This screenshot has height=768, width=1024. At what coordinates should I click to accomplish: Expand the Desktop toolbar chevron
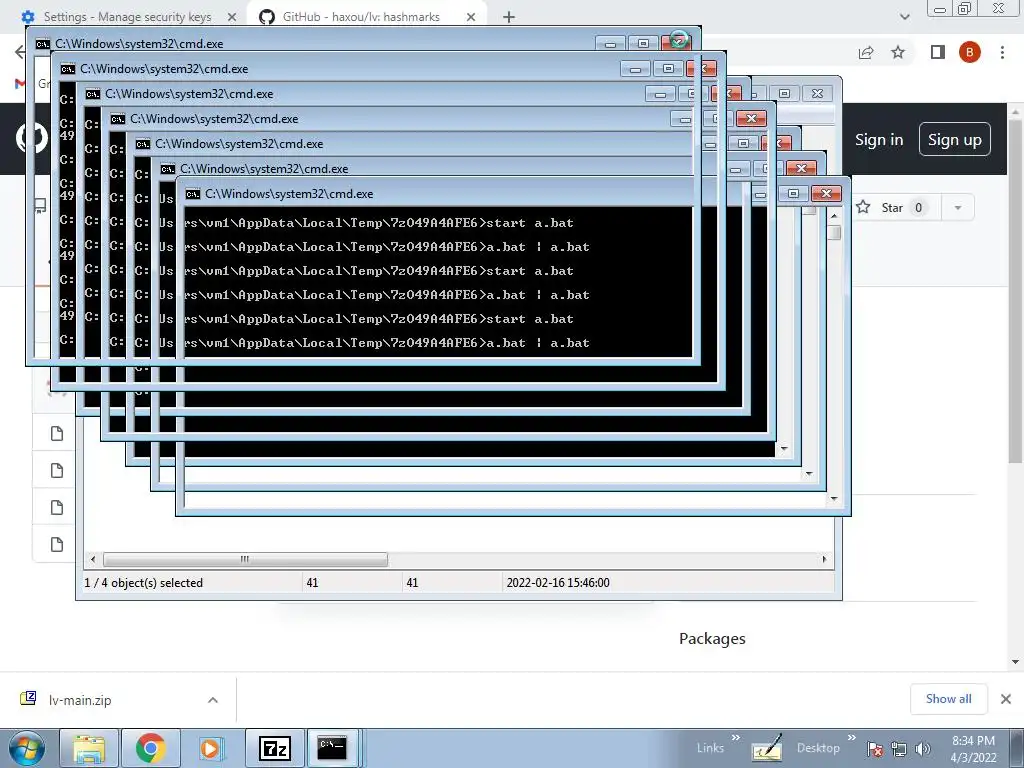(852, 738)
